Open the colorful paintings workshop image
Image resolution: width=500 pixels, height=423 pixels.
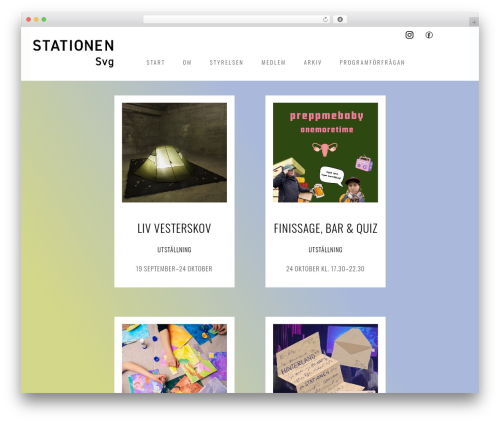[x=174, y=358]
